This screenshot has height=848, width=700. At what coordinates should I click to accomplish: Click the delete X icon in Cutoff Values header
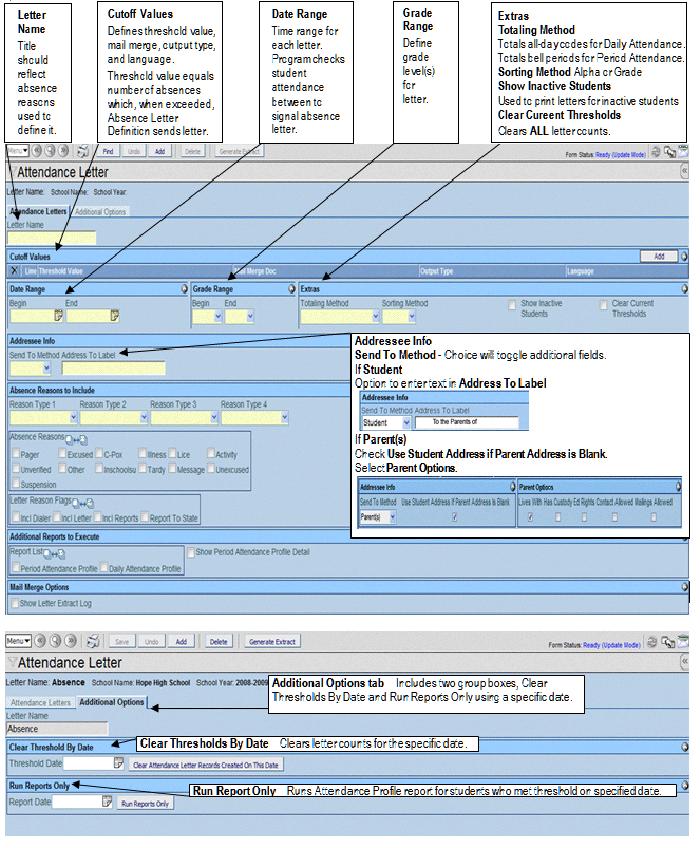click(x=13, y=271)
